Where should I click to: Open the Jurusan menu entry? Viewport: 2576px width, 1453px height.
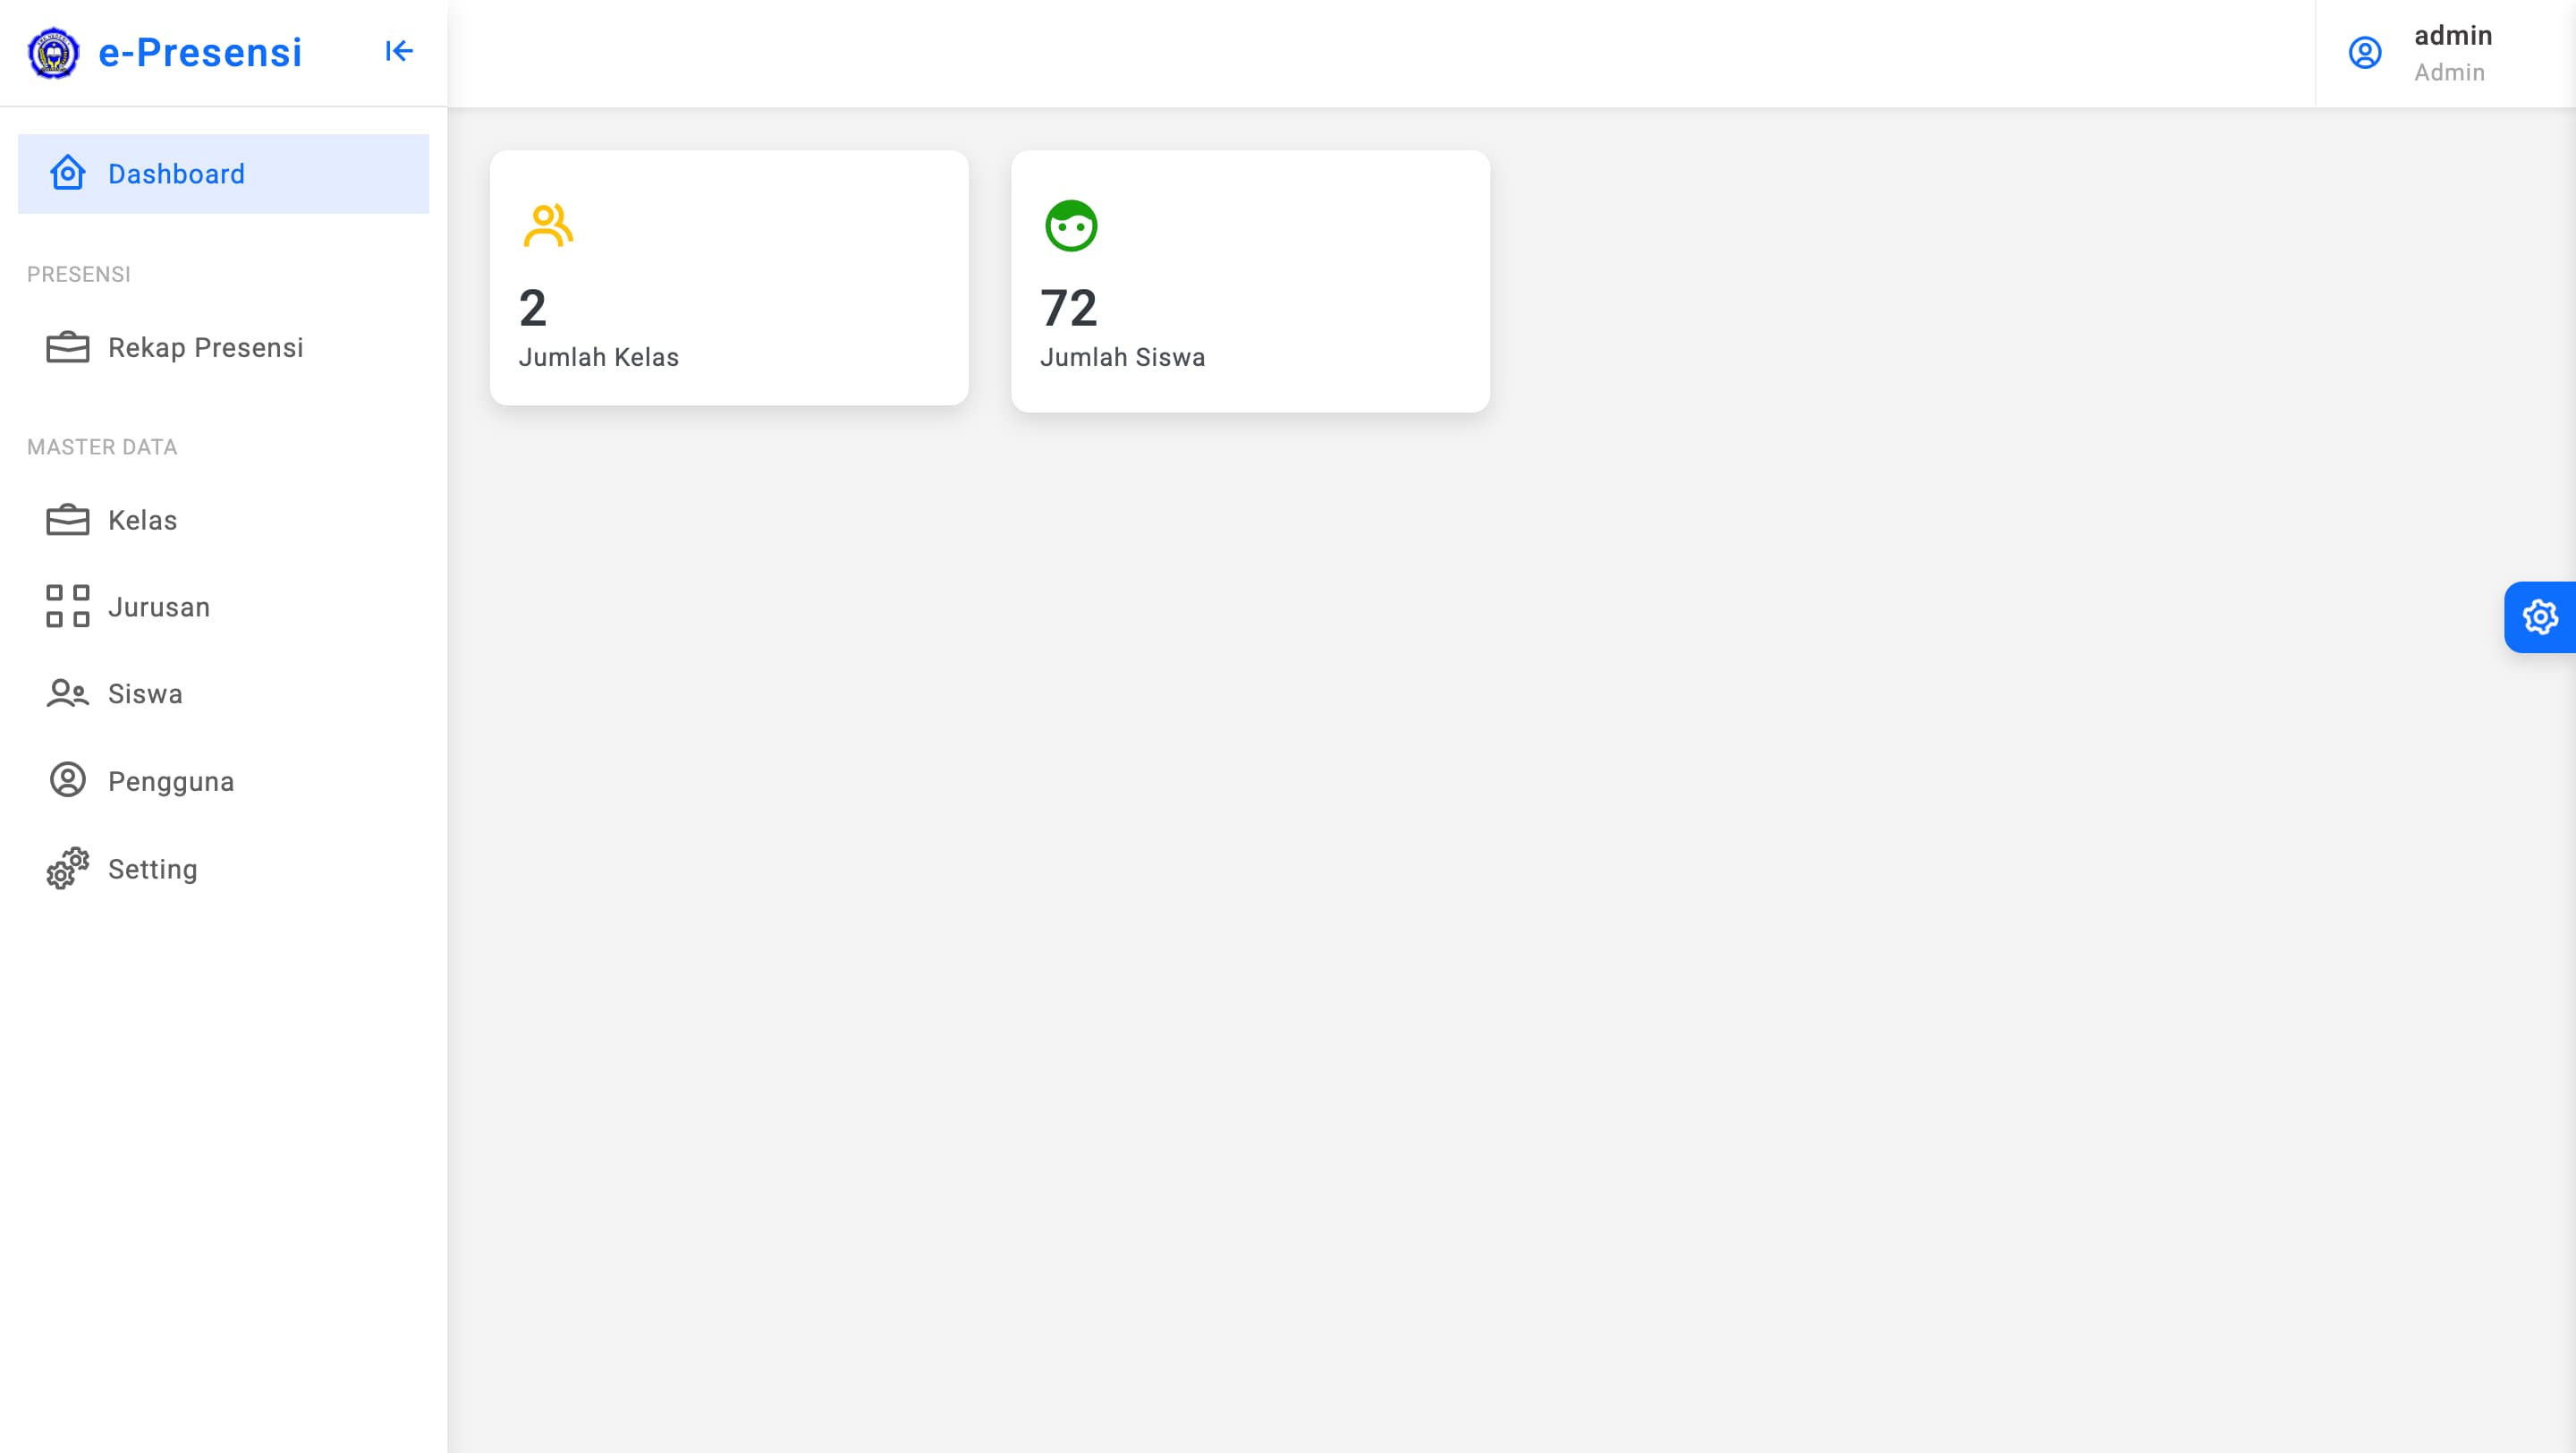coord(159,607)
